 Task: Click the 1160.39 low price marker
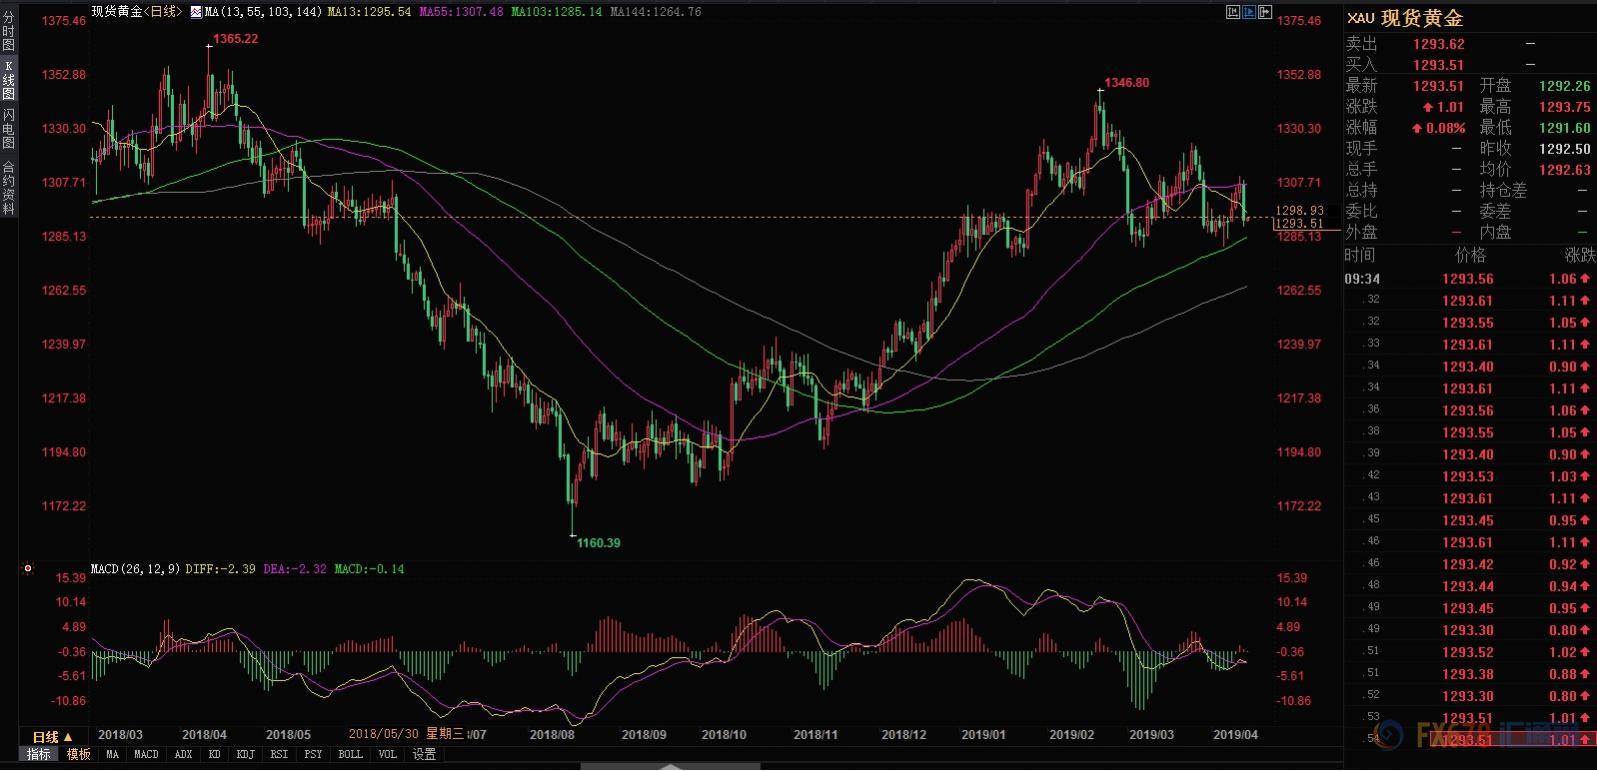(597, 543)
